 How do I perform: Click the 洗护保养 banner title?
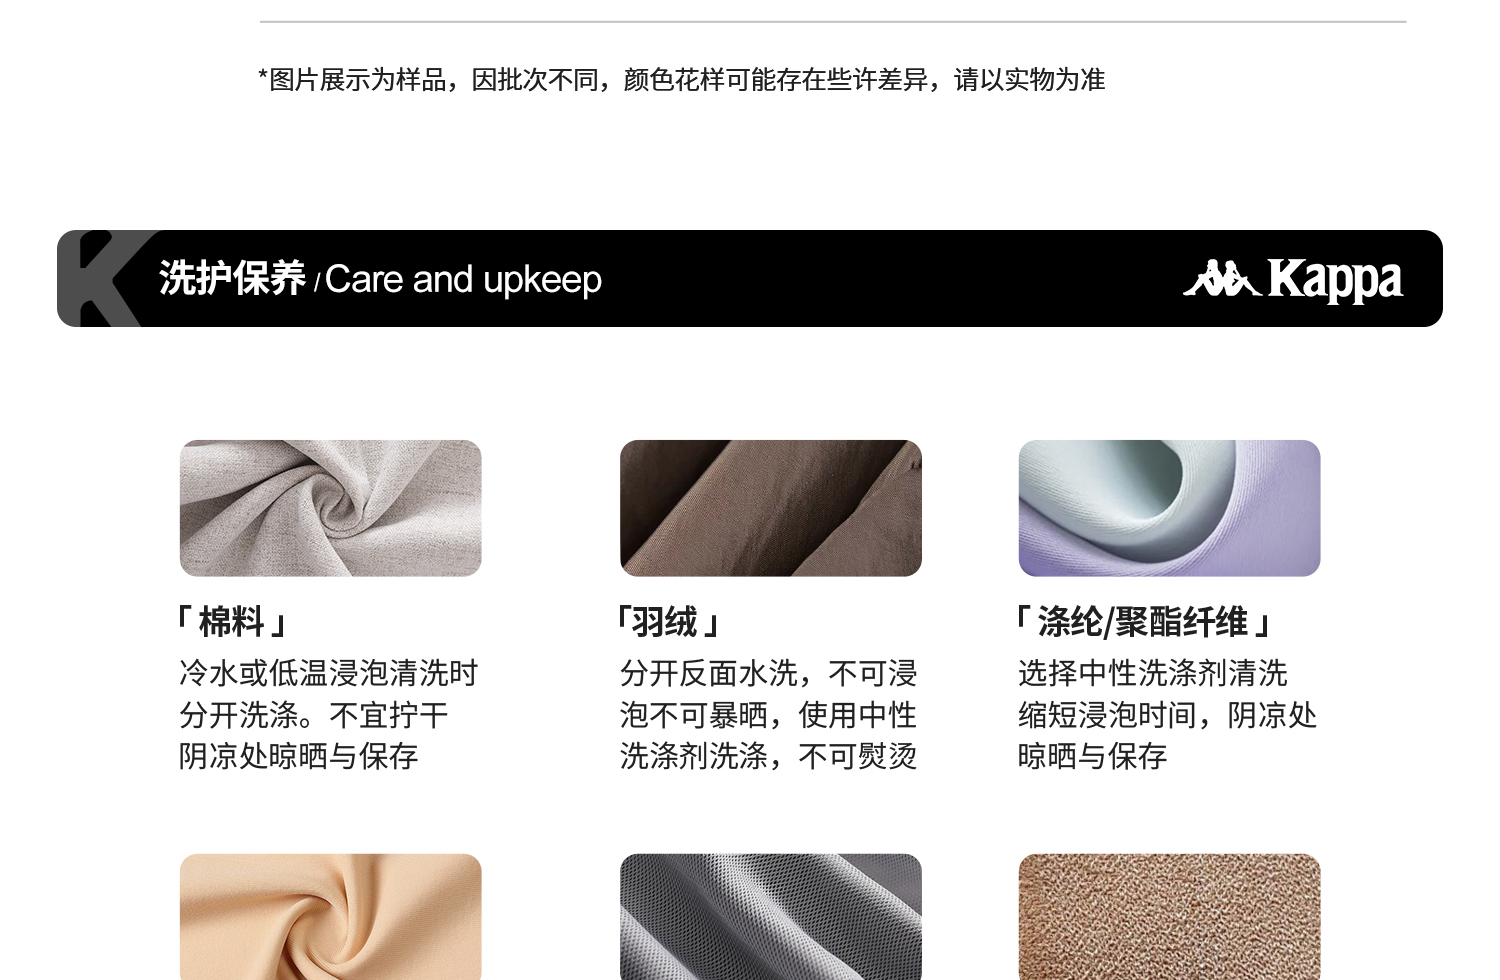tap(232, 278)
